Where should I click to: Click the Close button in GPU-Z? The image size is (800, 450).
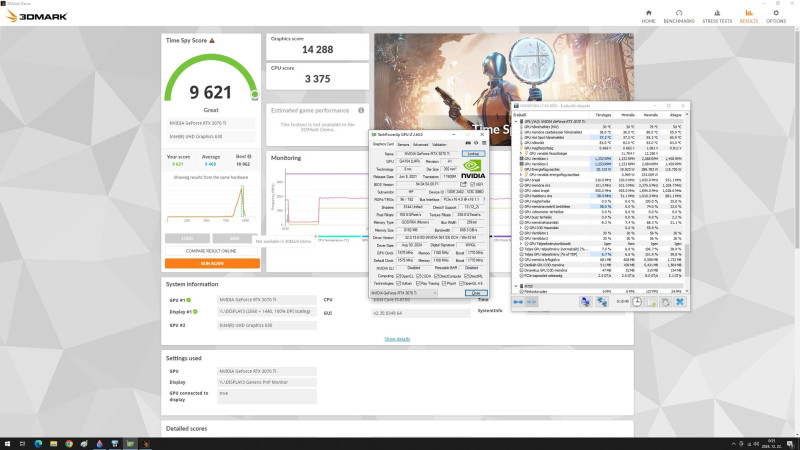(x=476, y=293)
